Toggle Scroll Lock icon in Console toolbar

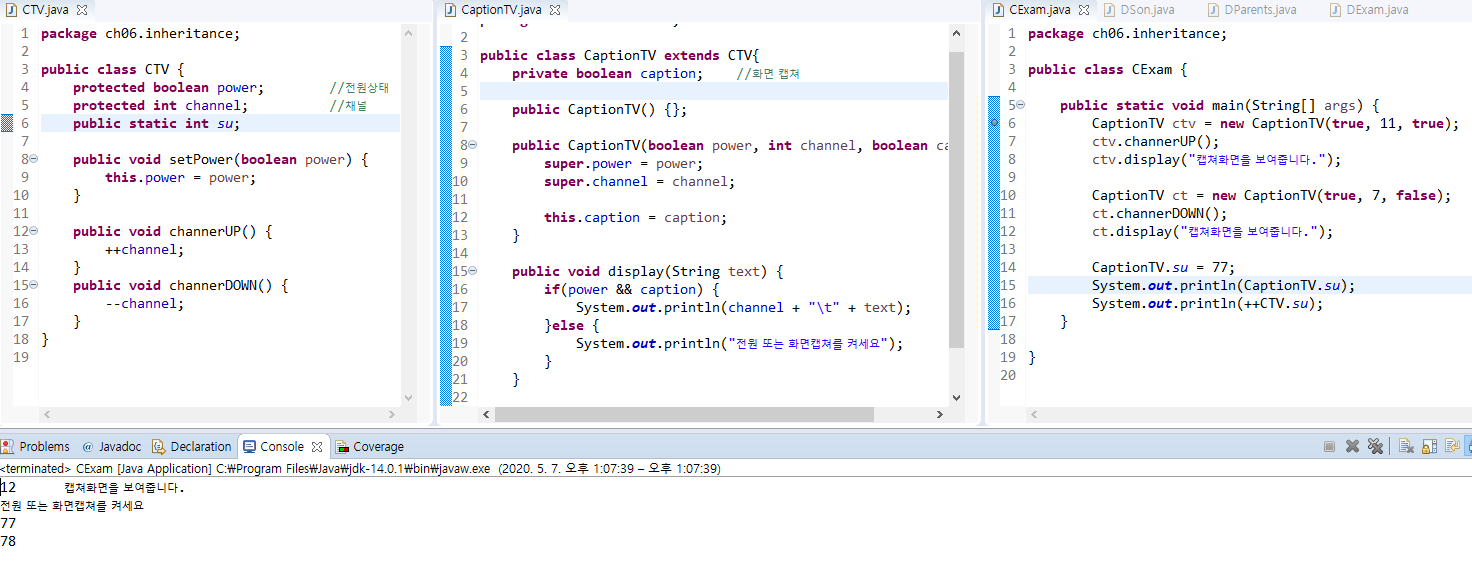click(x=1430, y=446)
